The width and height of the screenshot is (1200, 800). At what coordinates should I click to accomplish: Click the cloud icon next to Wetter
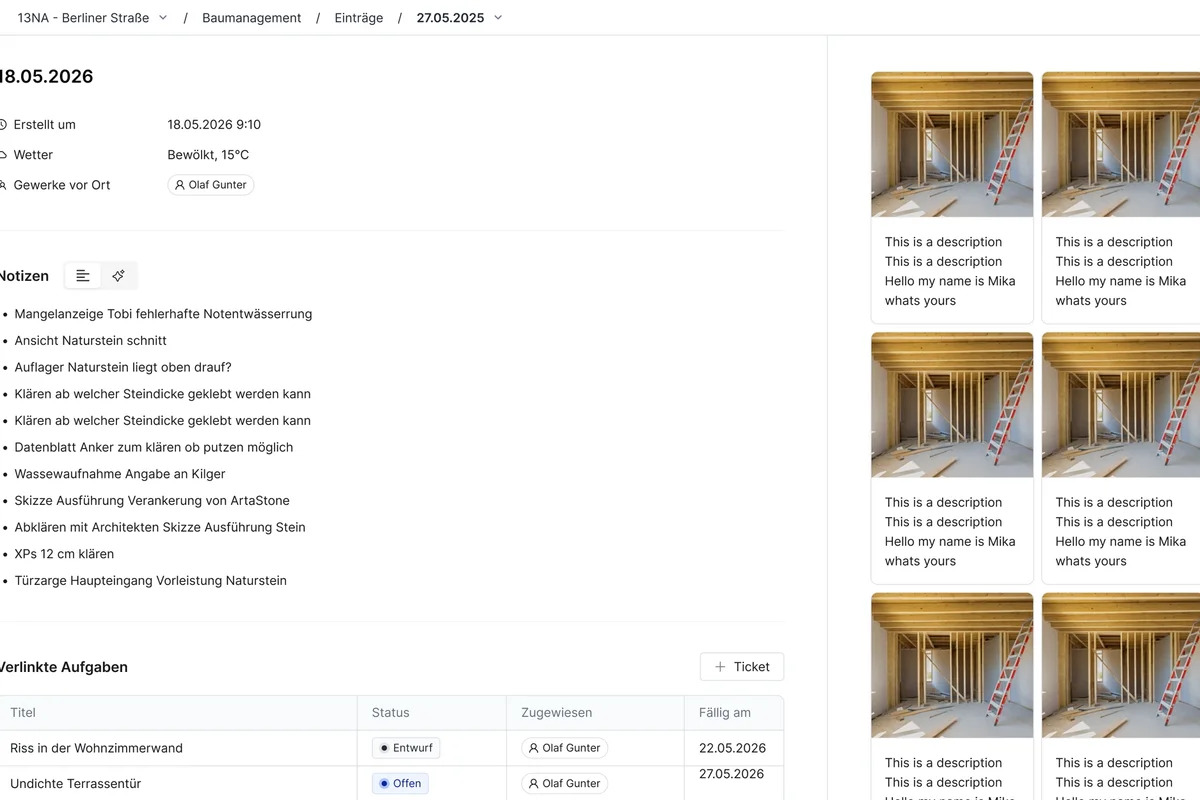click(x=3, y=155)
